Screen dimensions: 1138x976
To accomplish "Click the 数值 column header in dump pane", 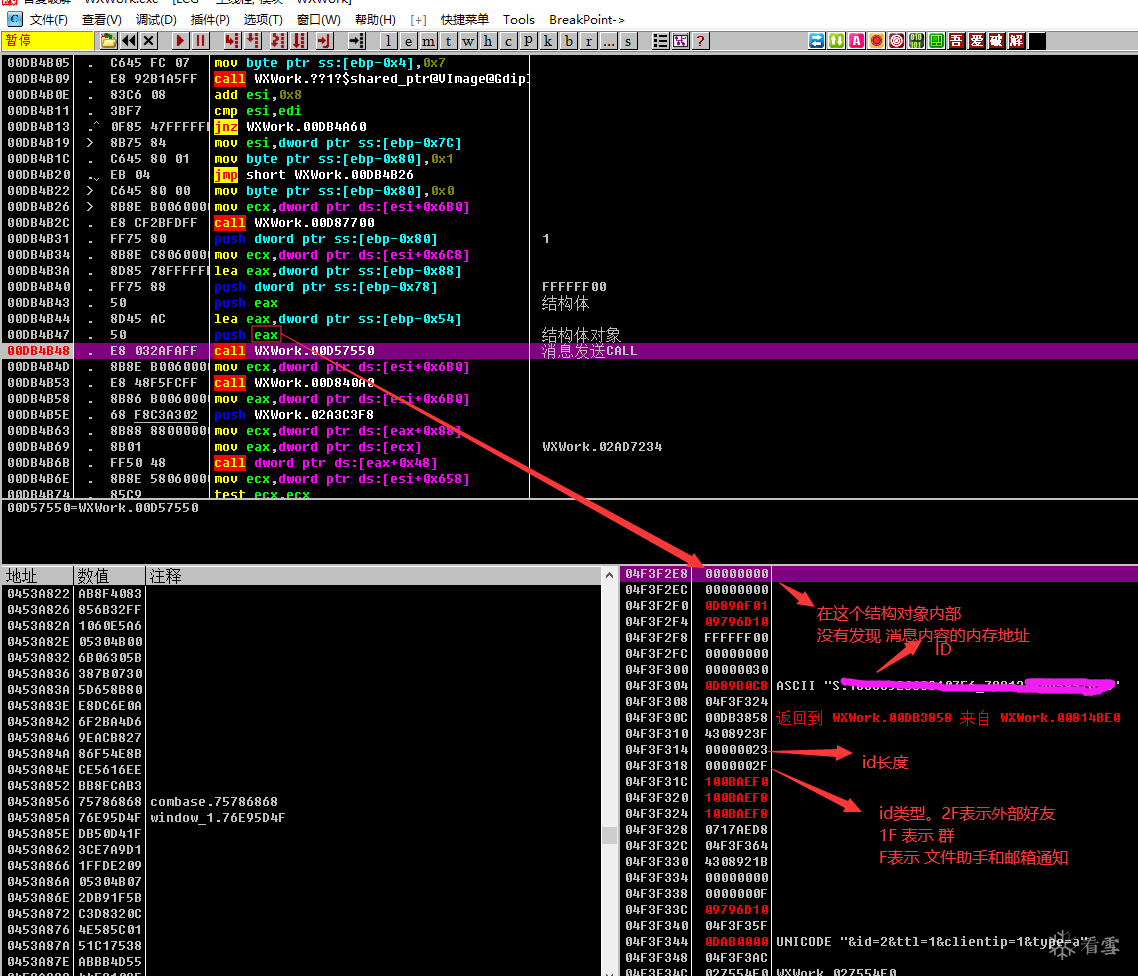I will click(x=110, y=576).
